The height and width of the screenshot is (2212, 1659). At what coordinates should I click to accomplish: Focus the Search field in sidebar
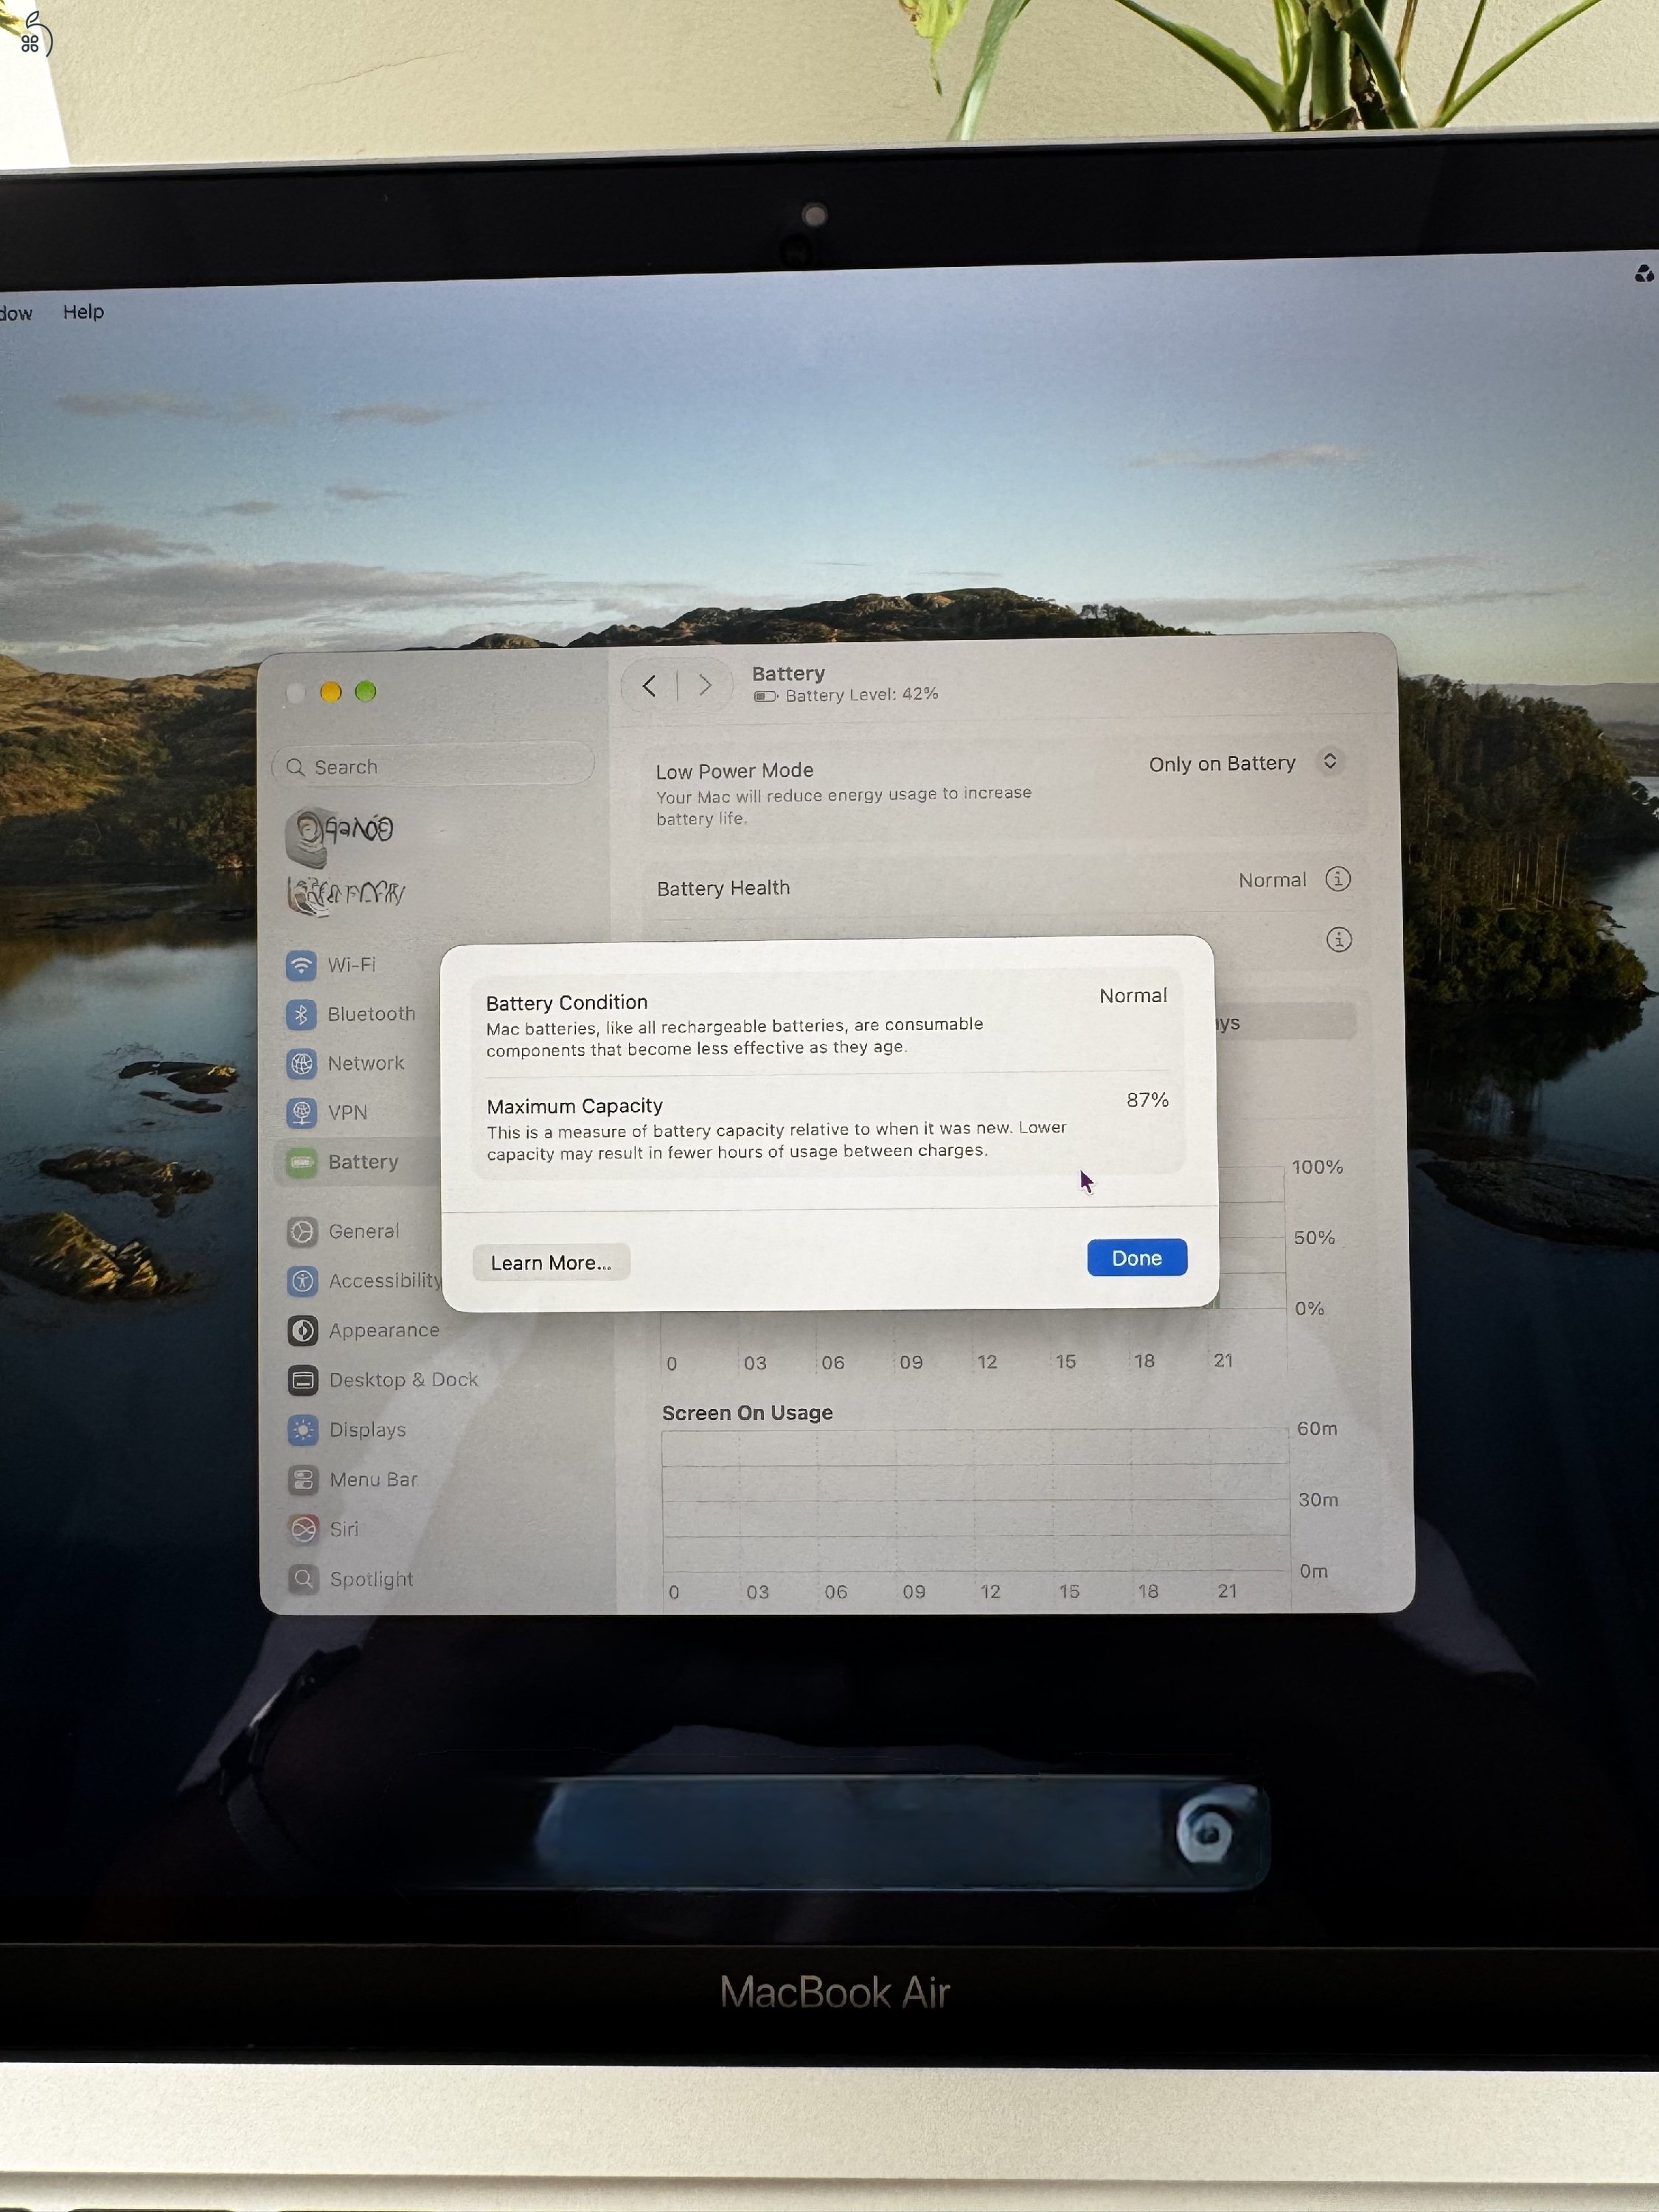(x=433, y=767)
